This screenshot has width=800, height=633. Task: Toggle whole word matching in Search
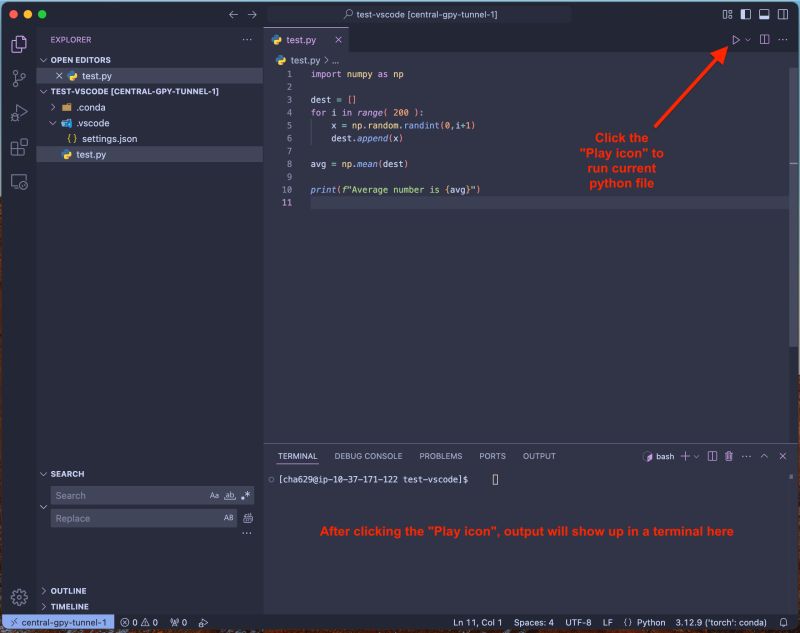point(229,495)
